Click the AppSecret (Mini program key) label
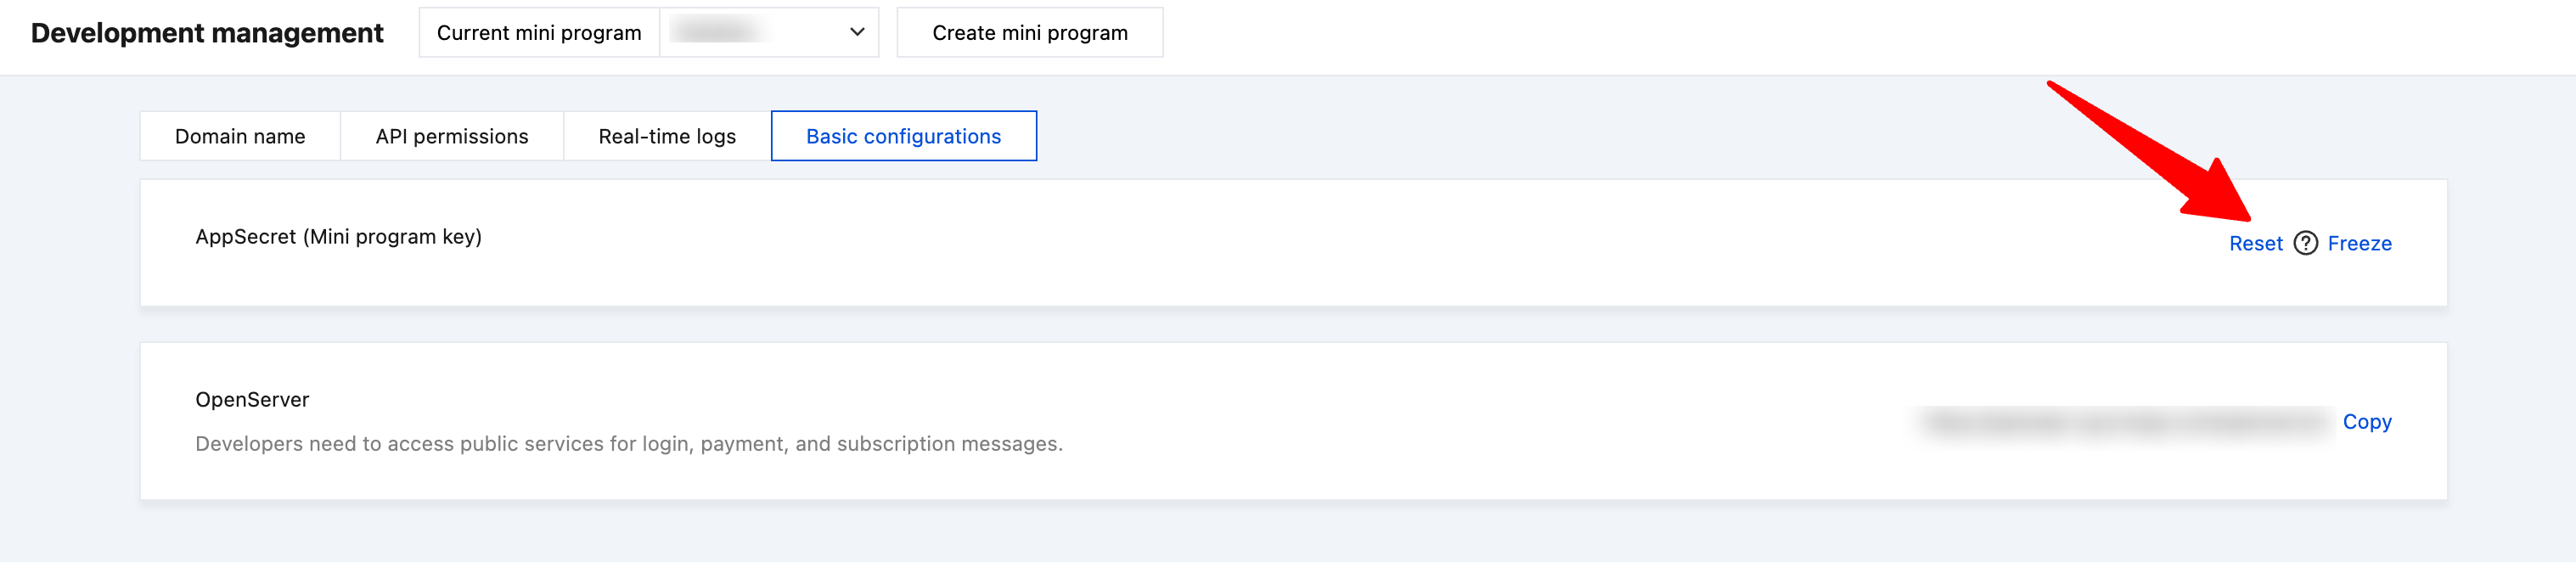Screen dimensions: 2576x562 338,237
